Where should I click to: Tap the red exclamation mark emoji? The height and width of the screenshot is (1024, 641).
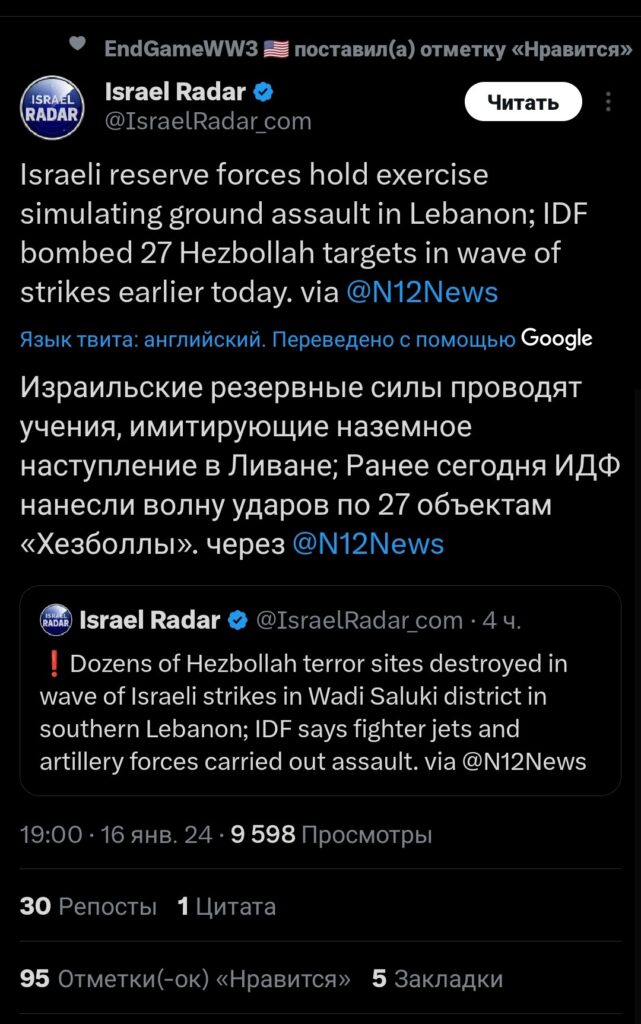point(54,664)
